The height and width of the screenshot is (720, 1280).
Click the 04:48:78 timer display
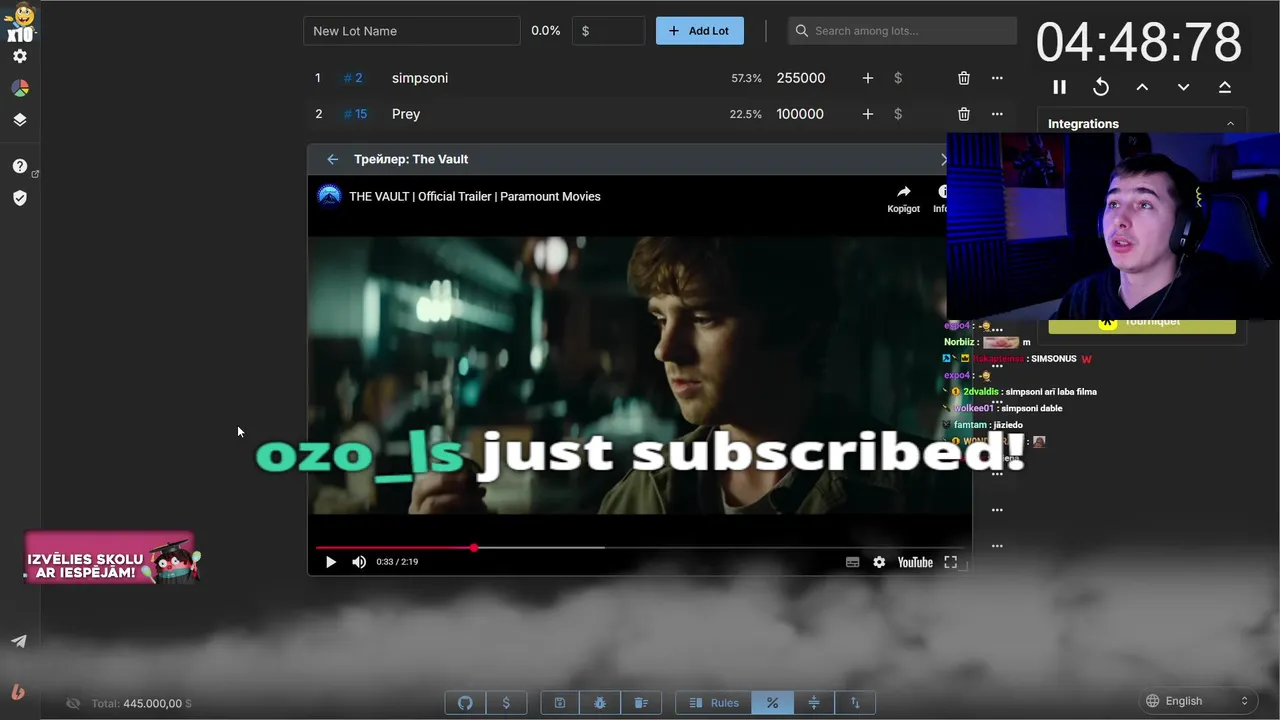[1139, 43]
